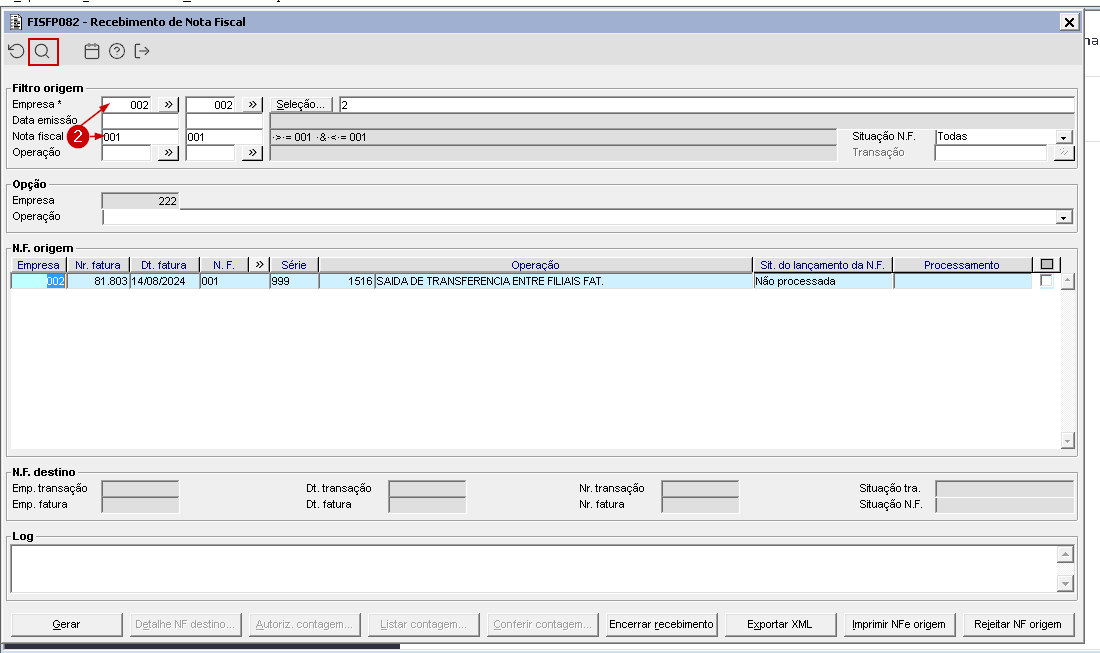Click second Nota fiscal field with 001
The height and width of the screenshot is (653, 1100).
click(x=224, y=137)
